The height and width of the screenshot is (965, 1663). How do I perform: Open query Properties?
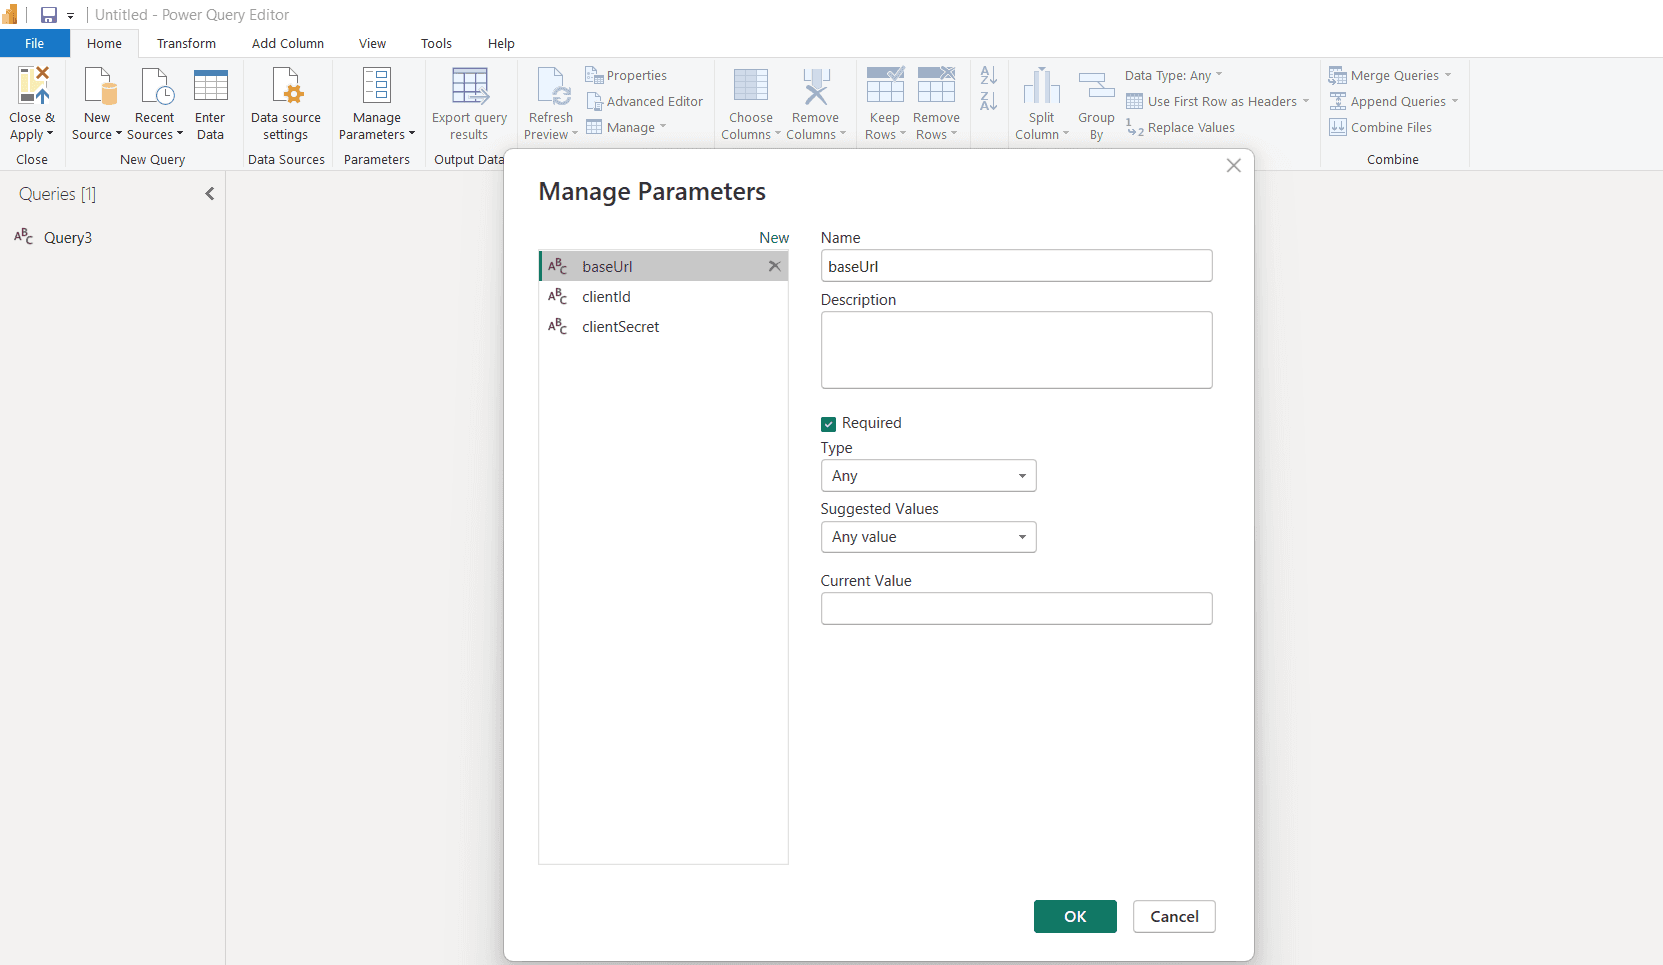pyautogui.click(x=626, y=75)
